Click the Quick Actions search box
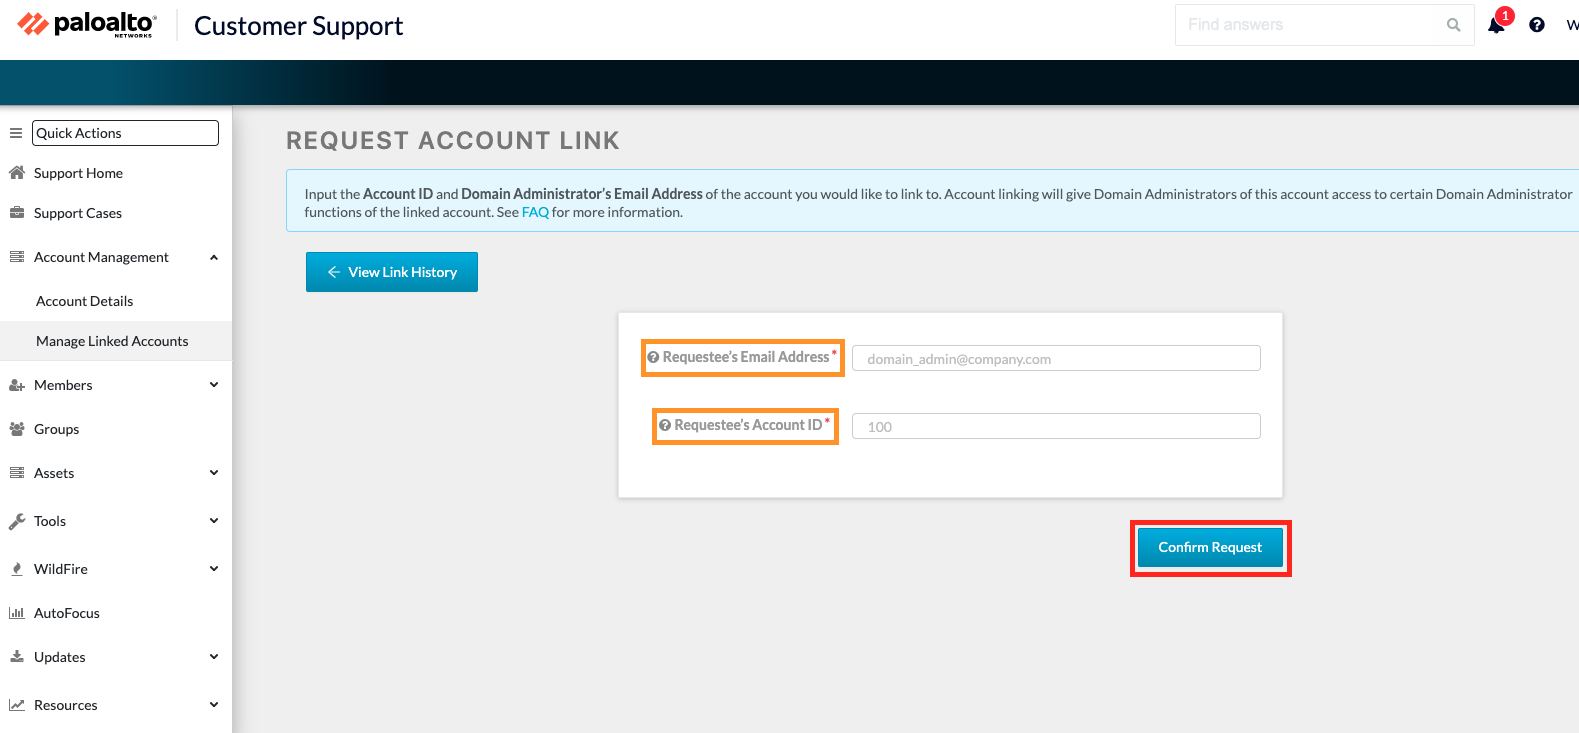The image size is (1579, 733). coord(125,133)
